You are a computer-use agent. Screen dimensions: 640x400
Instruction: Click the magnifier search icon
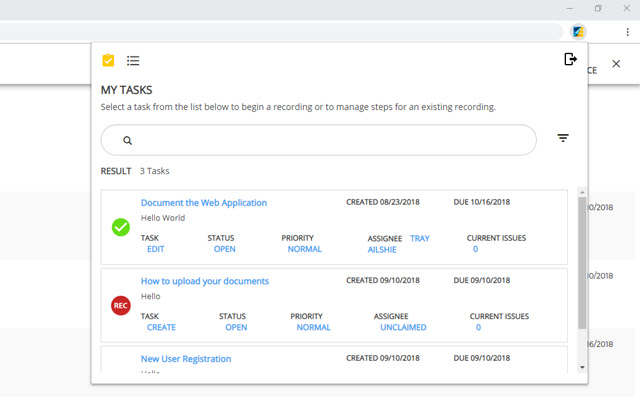coord(127,140)
